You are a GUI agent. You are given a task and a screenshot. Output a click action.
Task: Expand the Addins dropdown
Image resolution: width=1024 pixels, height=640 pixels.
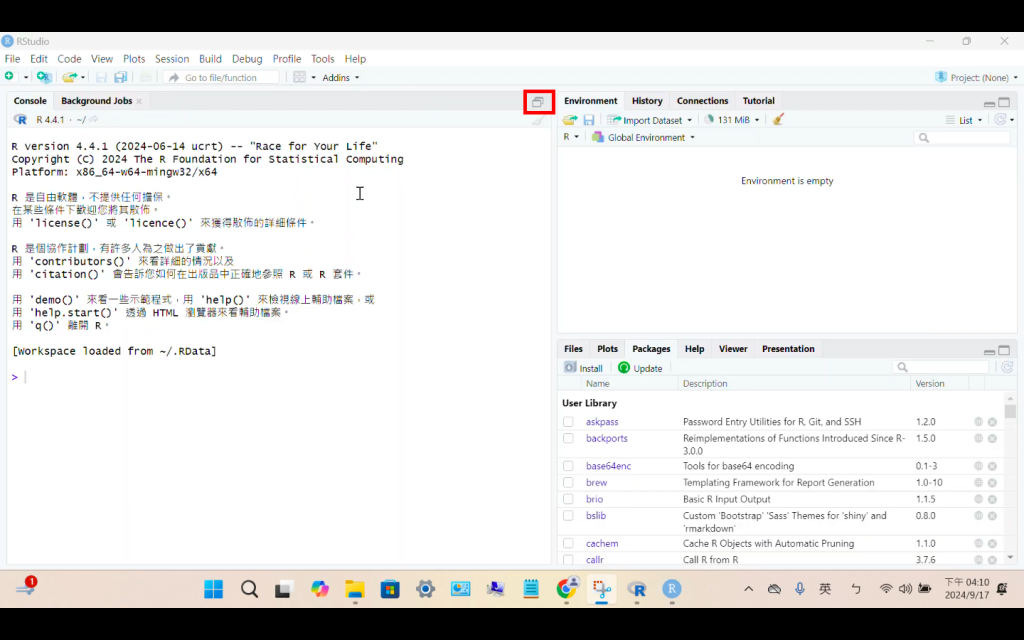(x=340, y=77)
